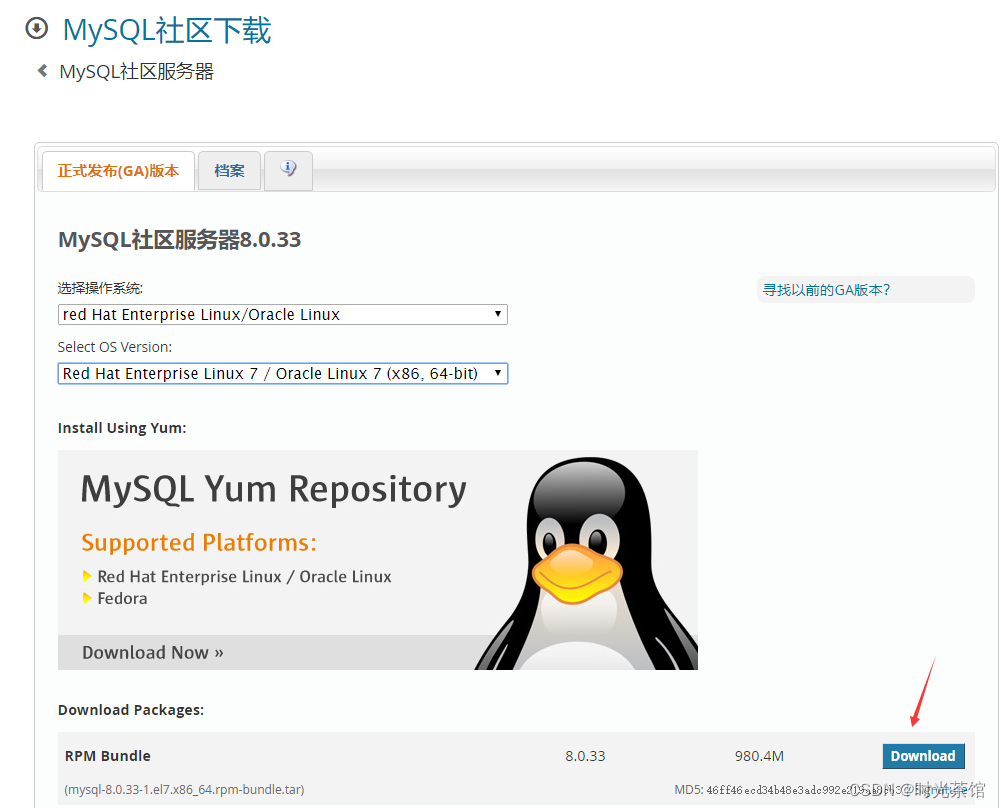Image resolution: width=1001 pixels, height=808 pixels.
Task: Open the Select OS Version dropdown
Action: [283, 373]
